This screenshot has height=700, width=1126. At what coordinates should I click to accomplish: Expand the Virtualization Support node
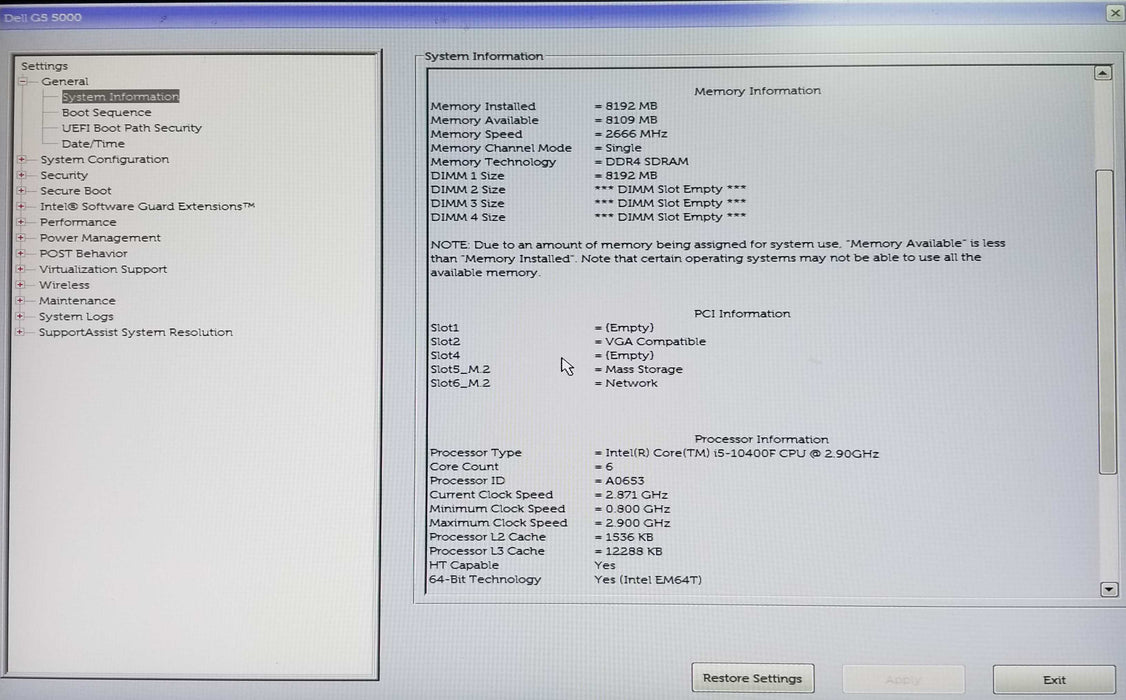[x=21, y=269]
